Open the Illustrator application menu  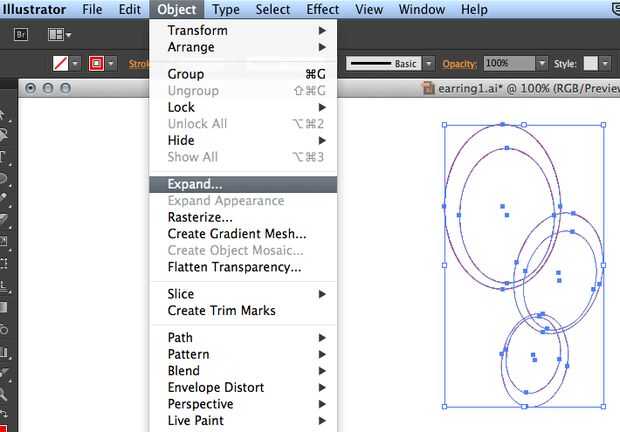(34, 9)
